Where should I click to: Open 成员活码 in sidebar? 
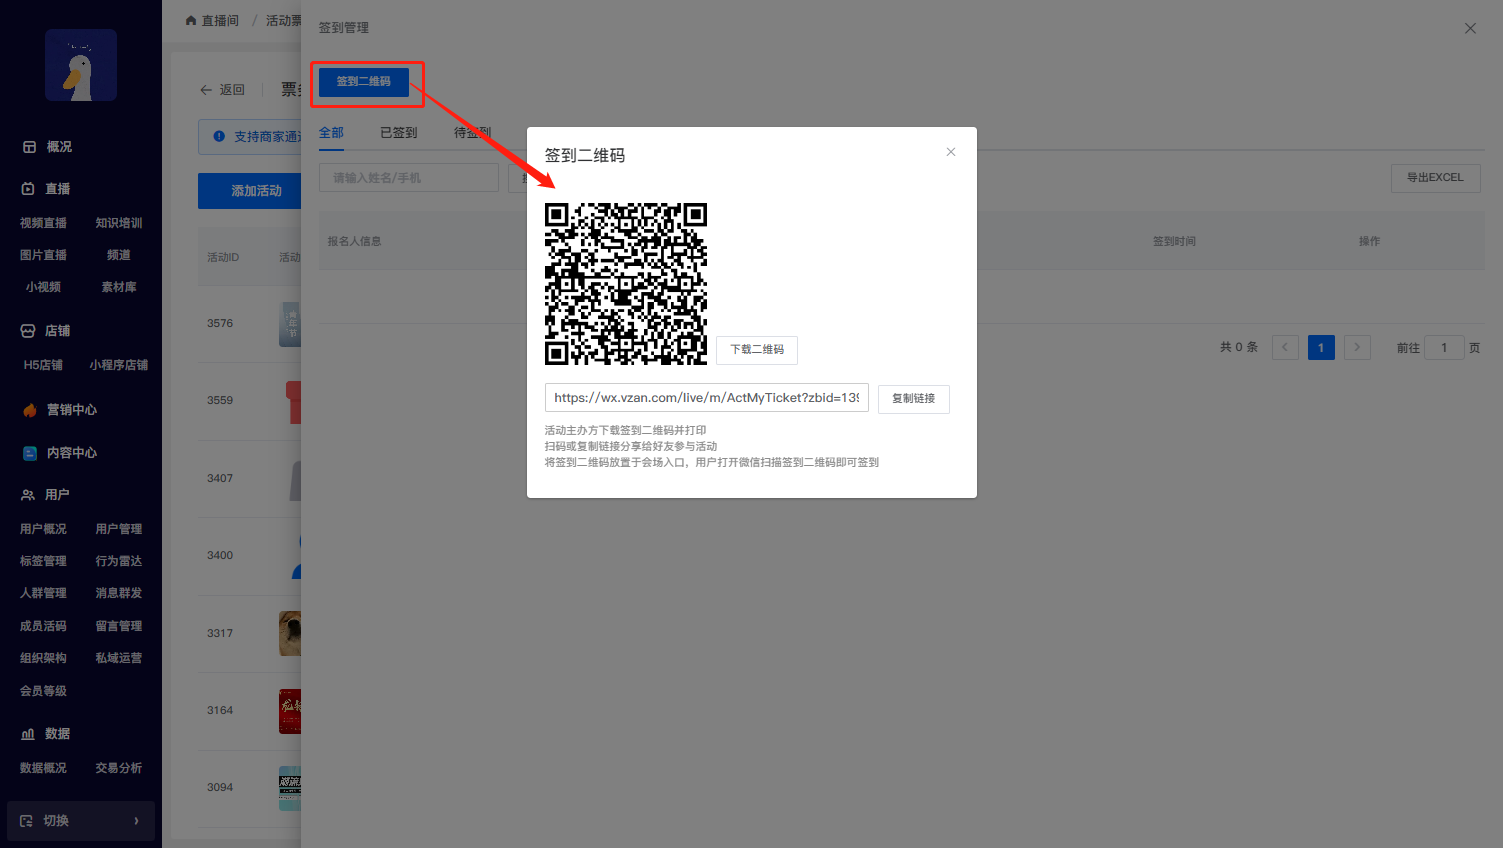[x=43, y=626]
